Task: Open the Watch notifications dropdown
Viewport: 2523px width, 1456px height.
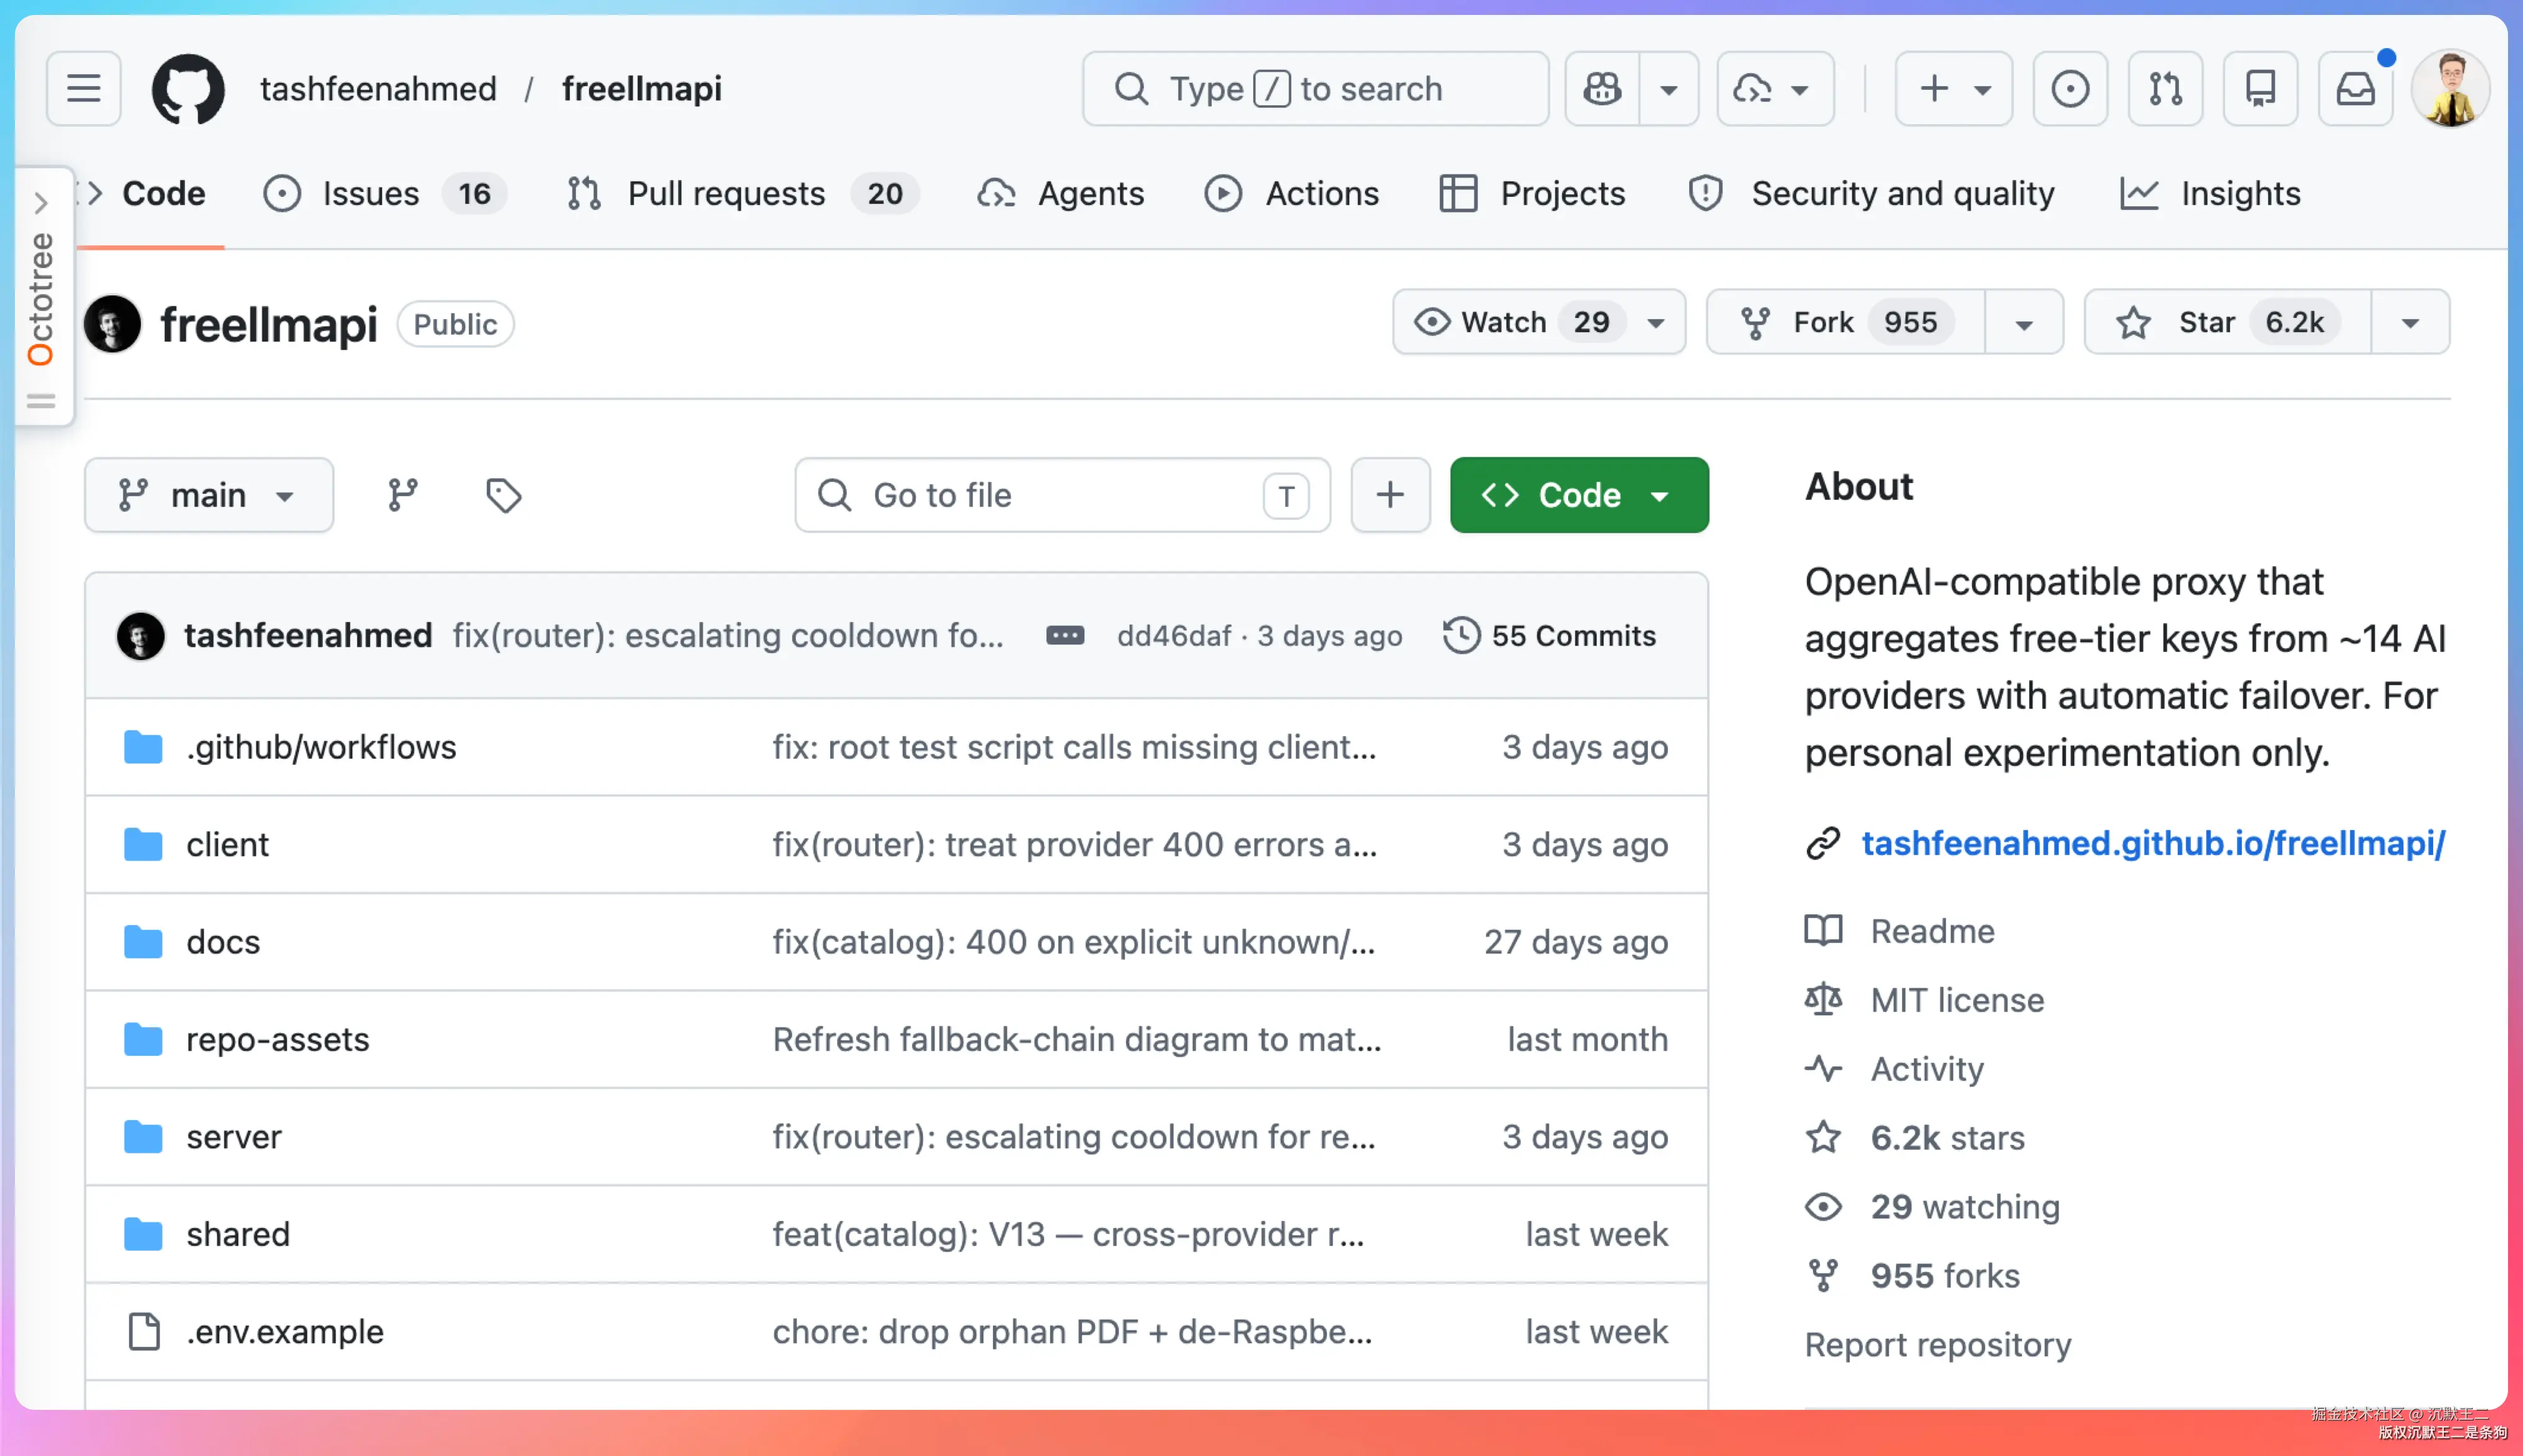Action: (x=1539, y=322)
